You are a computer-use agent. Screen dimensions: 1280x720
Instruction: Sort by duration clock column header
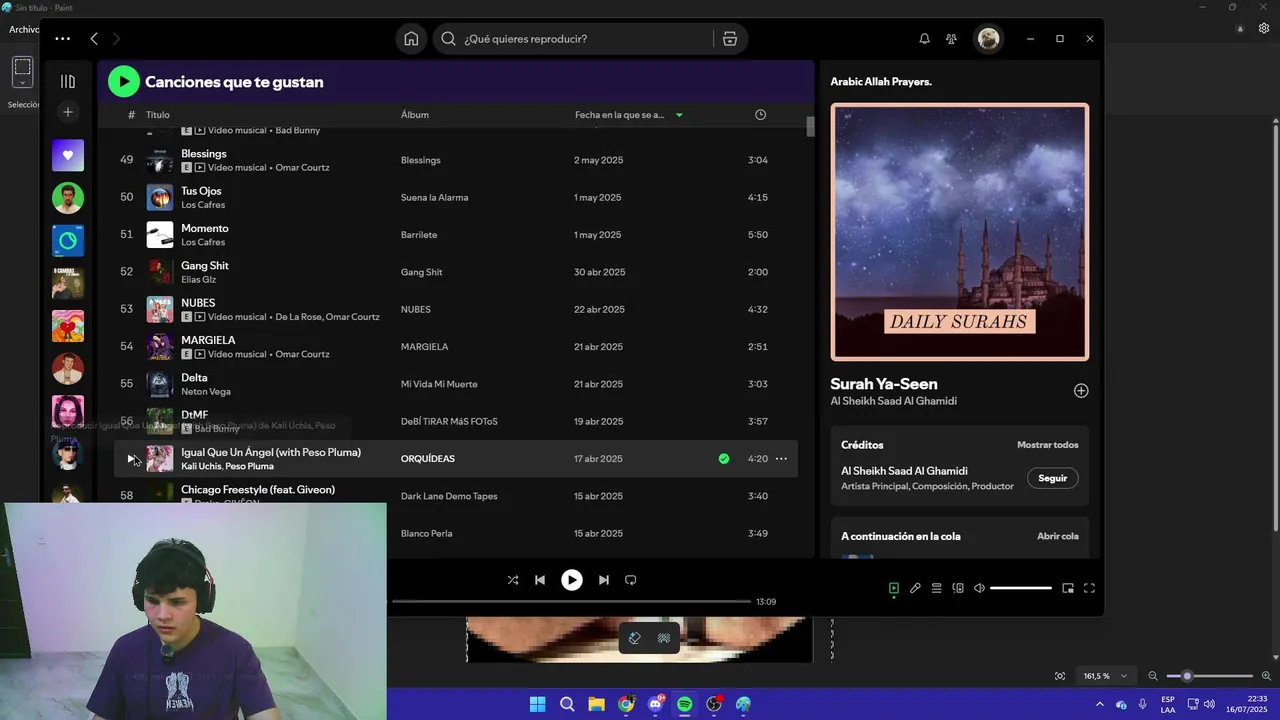(760, 115)
